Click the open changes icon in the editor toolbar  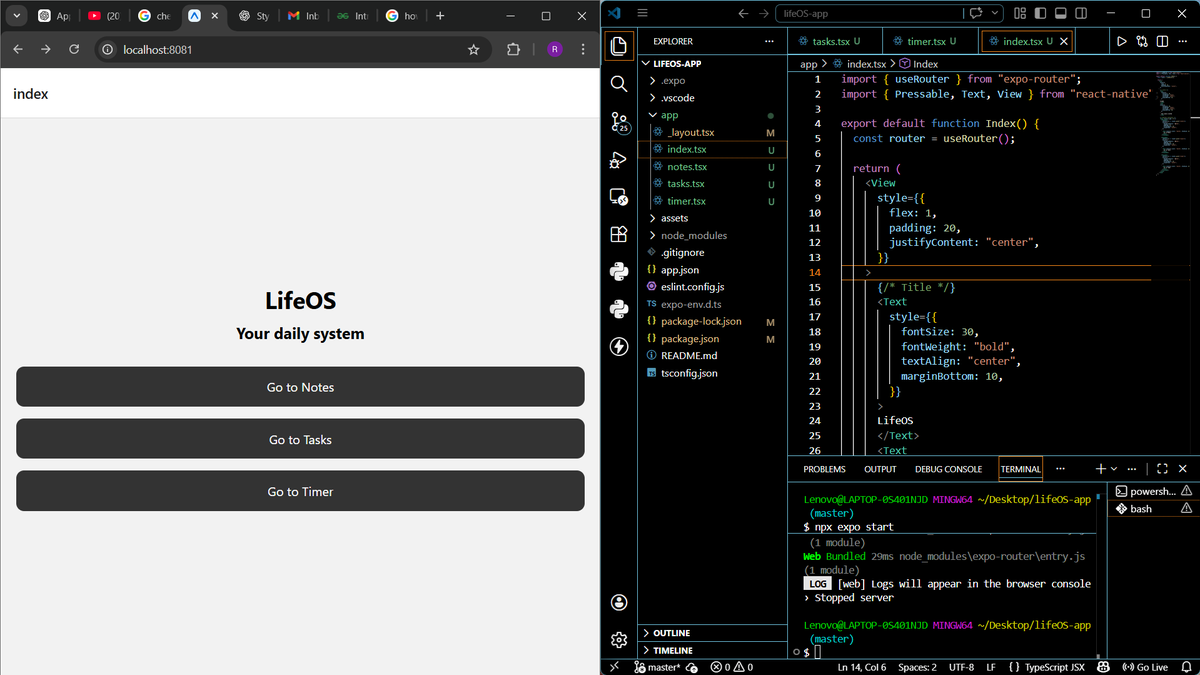pyautogui.click(x=1142, y=41)
